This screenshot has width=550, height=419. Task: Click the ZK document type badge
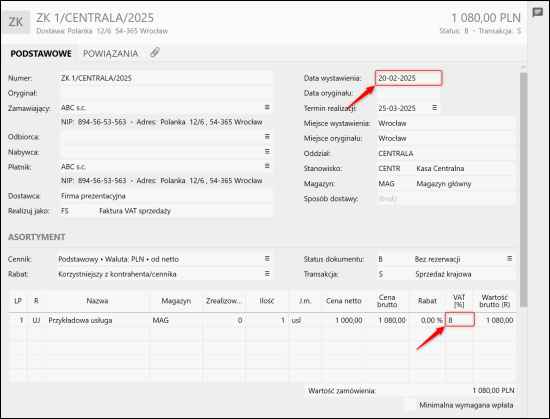pos(16,22)
